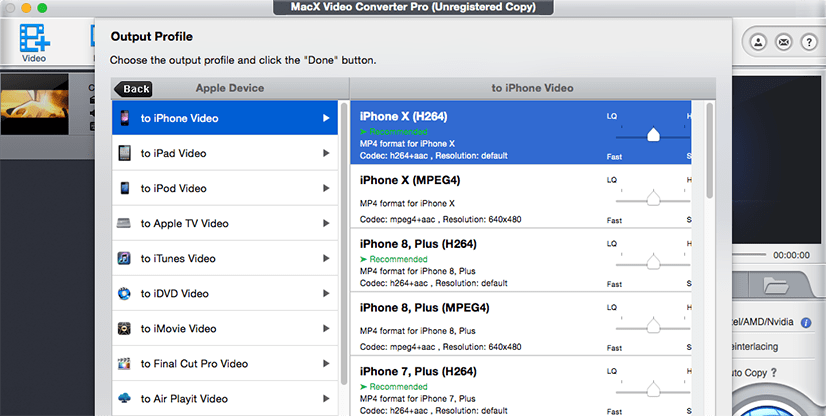Adjust quality slider for iPhone 8, Plus (H264)
This screenshot has width=826, height=416.
click(x=653, y=262)
